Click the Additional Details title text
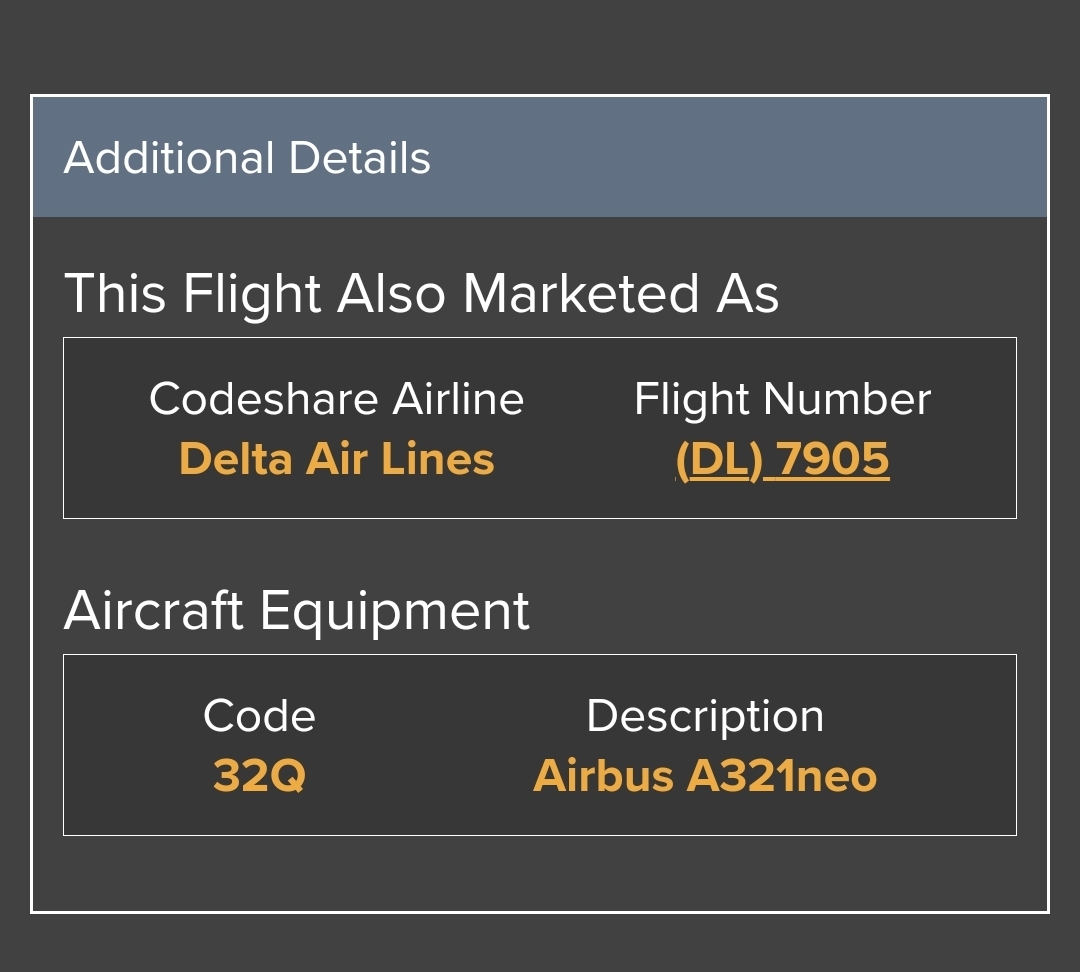The image size is (1080, 972). pyautogui.click(x=247, y=158)
